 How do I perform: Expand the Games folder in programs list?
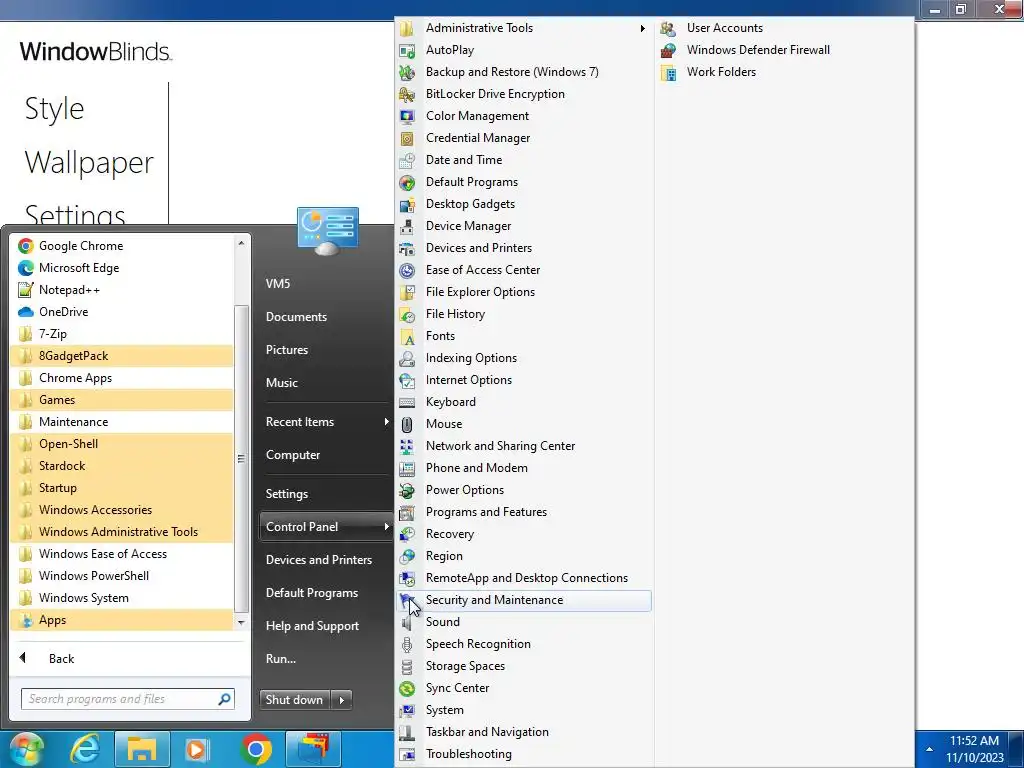pyautogui.click(x=122, y=400)
